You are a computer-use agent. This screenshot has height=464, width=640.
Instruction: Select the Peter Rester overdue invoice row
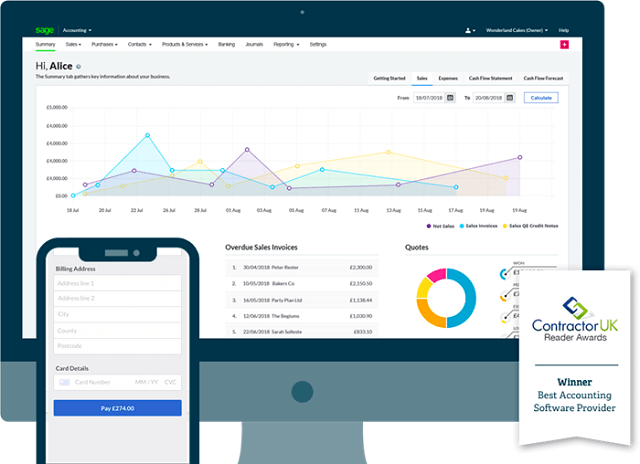[302, 268]
